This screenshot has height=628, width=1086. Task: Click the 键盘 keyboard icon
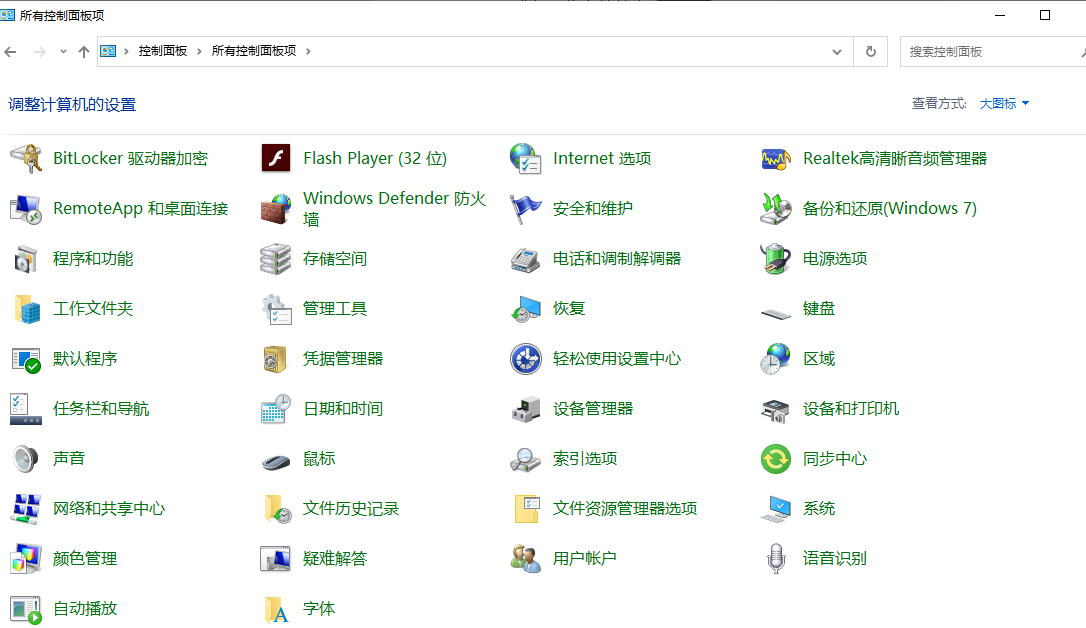[x=776, y=314]
